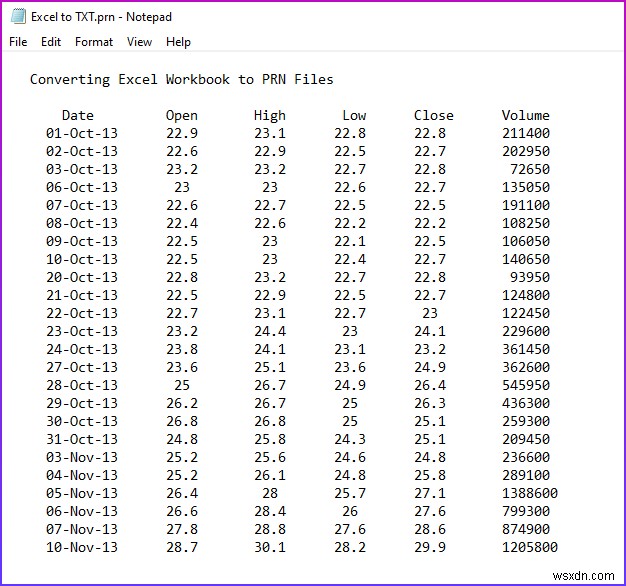Click the volume value '108250'

(x=526, y=223)
